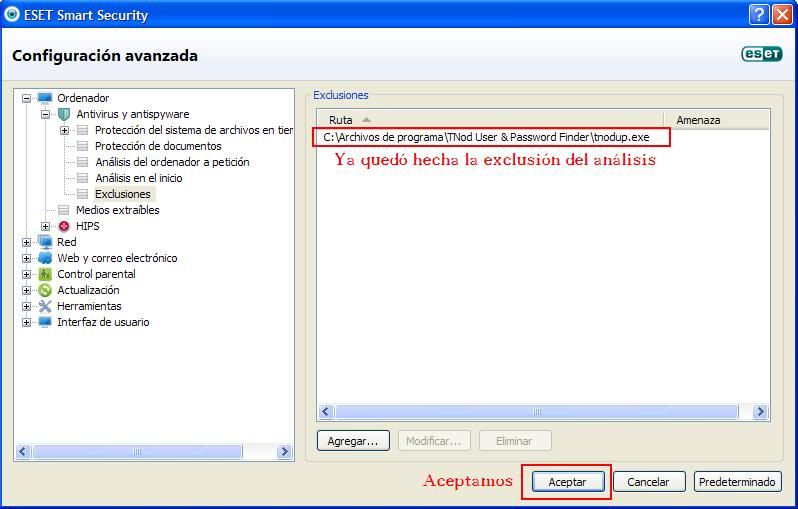
Task: Click the Cancelar button
Action: pos(649,482)
